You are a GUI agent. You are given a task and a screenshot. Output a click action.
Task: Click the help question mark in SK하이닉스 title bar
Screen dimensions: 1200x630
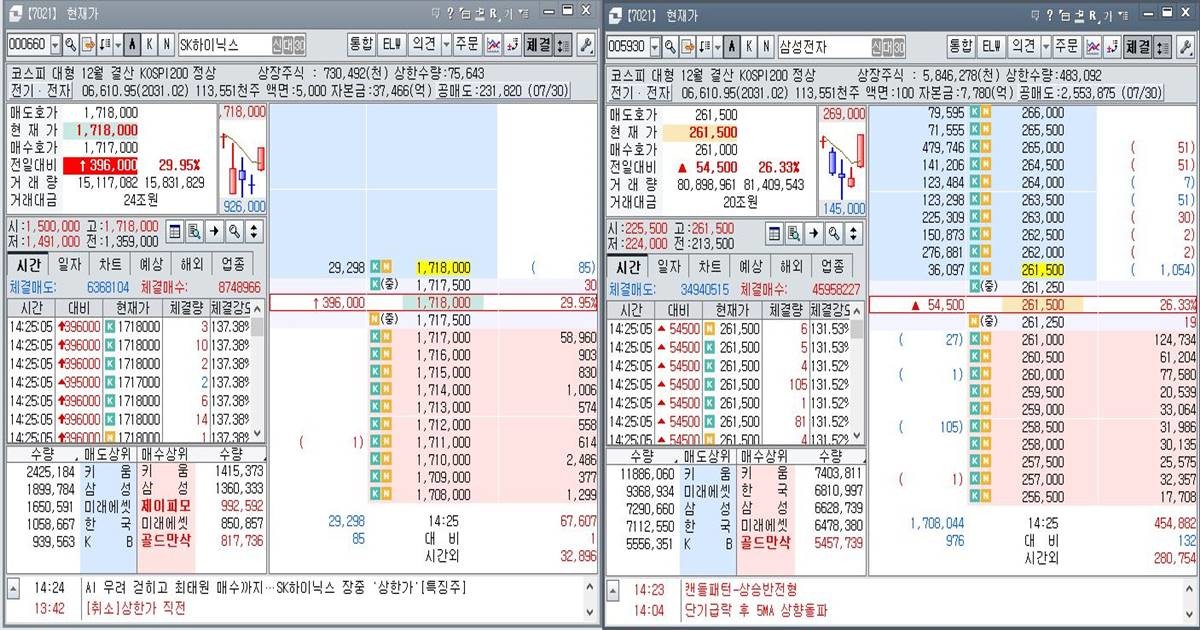(450, 14)
